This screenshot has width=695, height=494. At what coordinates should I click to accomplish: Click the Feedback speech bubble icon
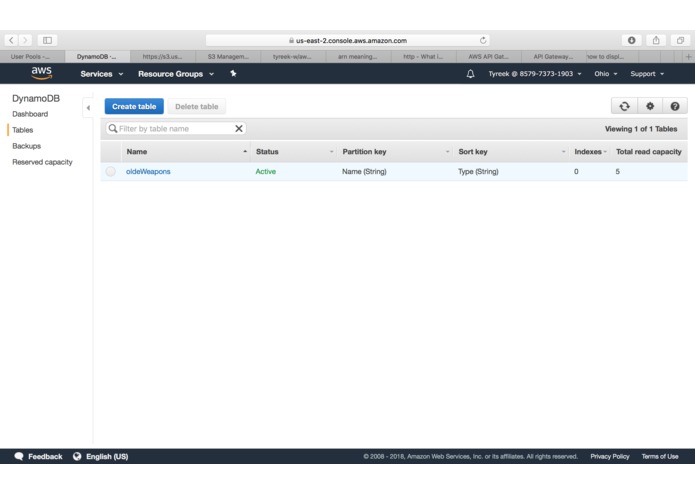tap(19, 456)
